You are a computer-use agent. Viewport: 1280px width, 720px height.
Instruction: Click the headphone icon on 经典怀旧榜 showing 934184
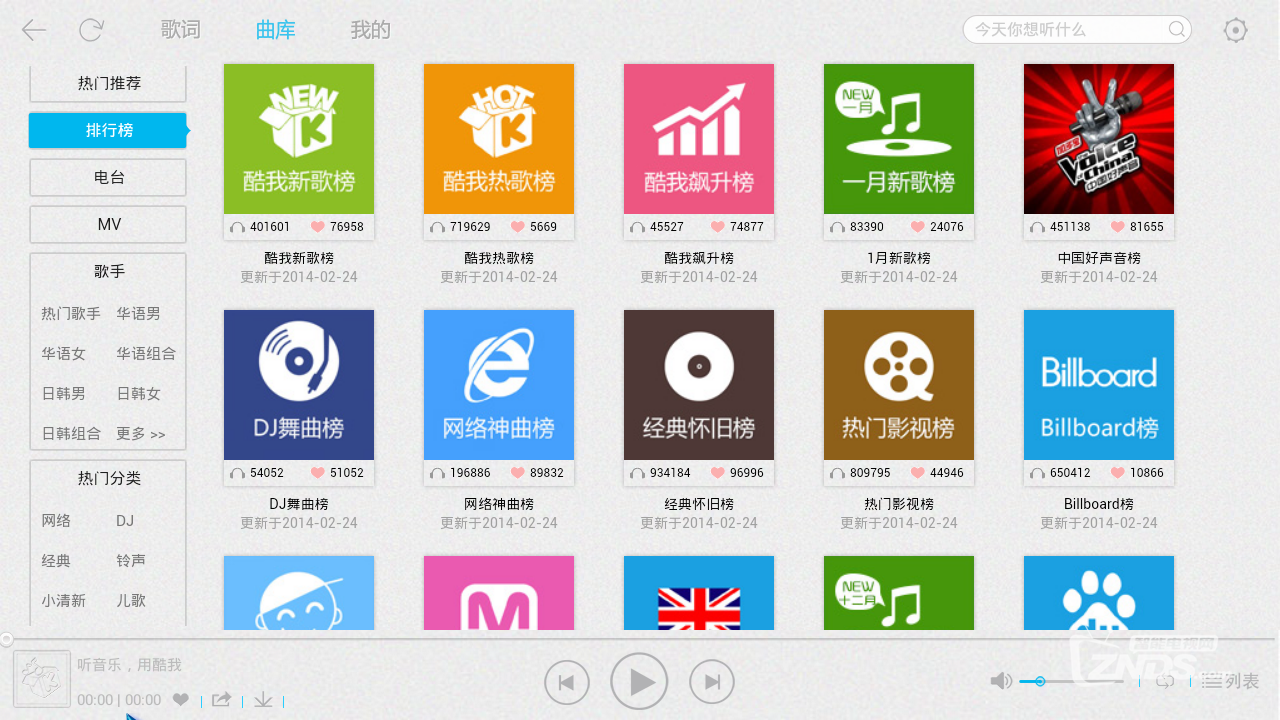point(637,473)
